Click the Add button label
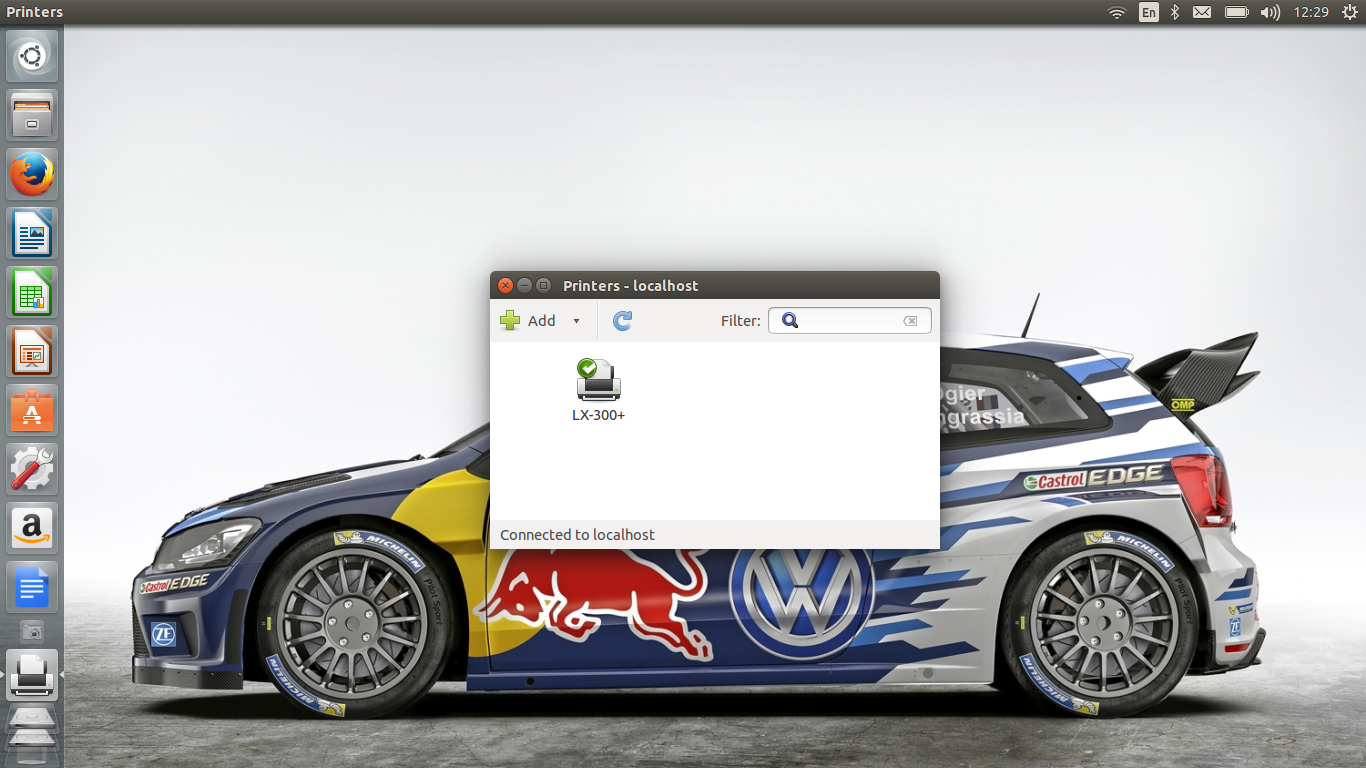The width and height of the screenshot is (1366, 768). pyautogui.click(x=542, y=321)
